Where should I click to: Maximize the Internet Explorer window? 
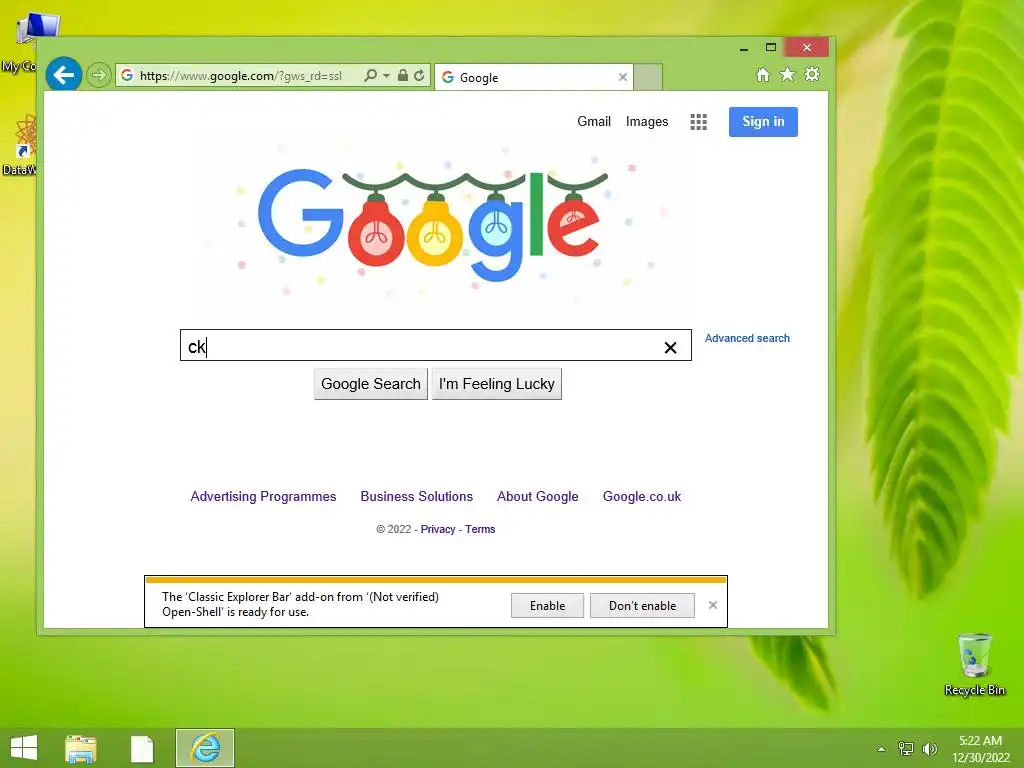click(771, 48)
